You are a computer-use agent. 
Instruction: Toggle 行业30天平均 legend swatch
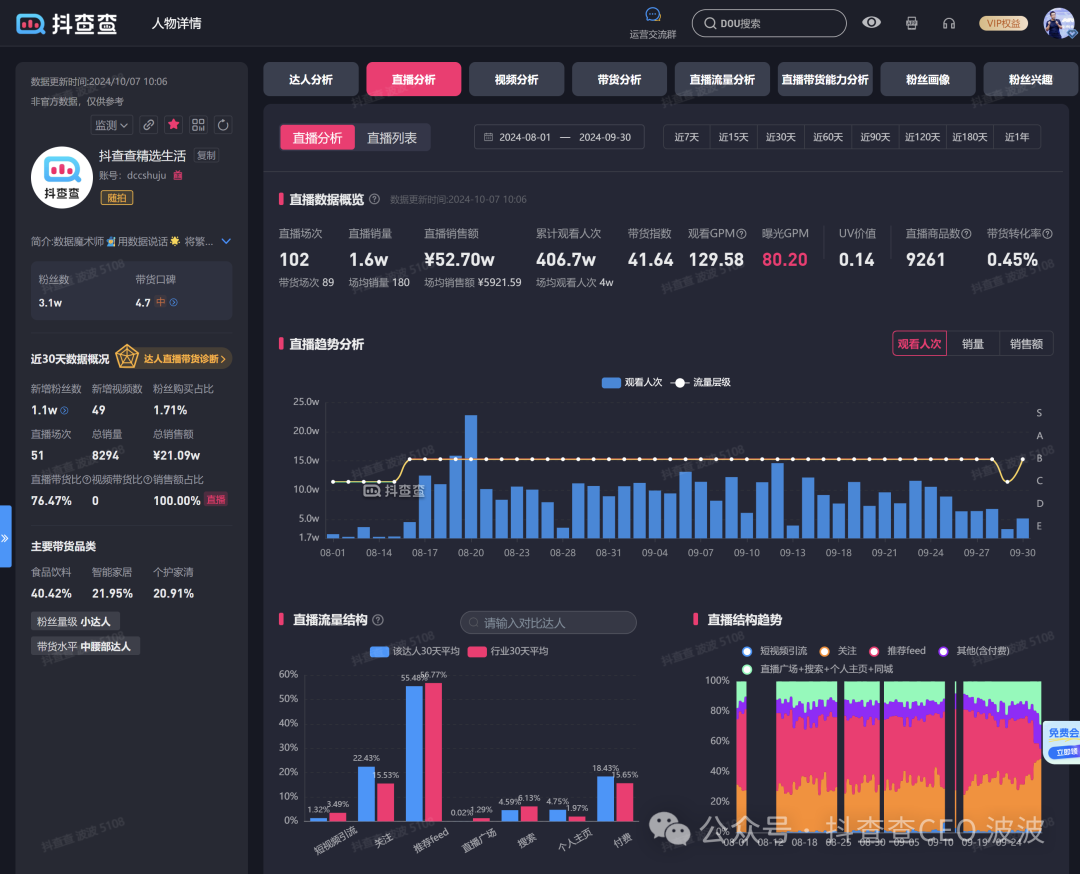tap(477, 652)
